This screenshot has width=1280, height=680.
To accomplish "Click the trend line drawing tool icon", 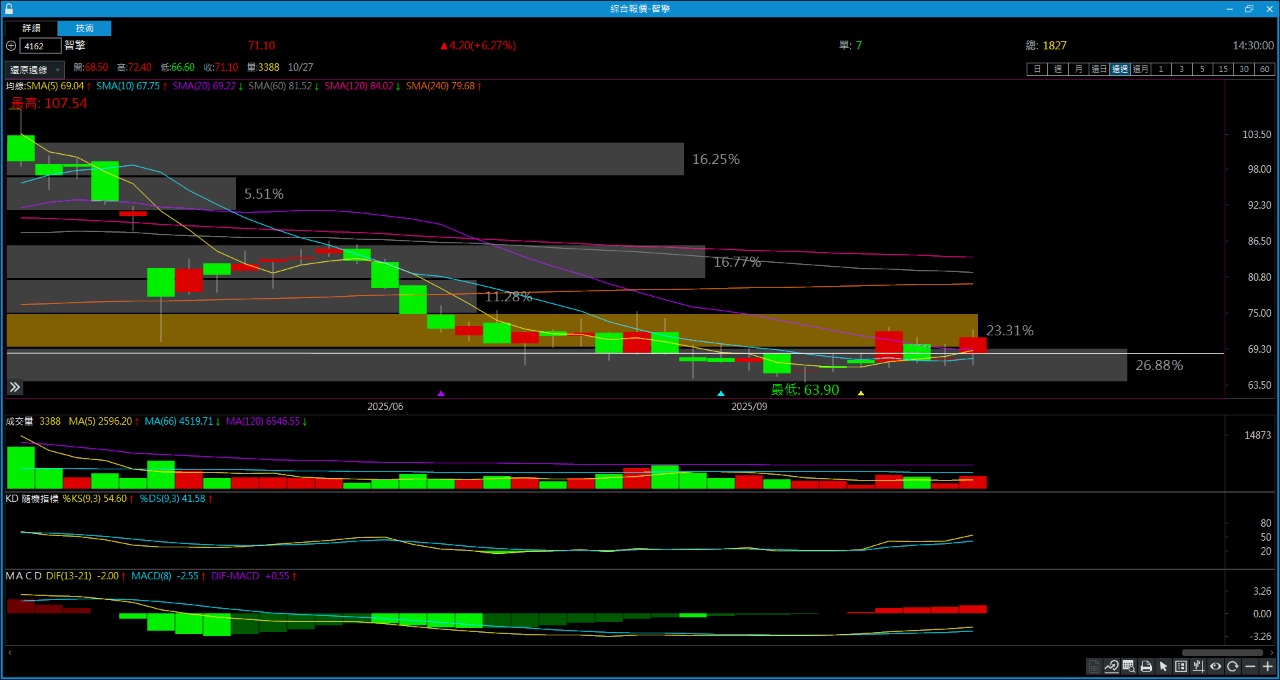I will (1112, 667).
